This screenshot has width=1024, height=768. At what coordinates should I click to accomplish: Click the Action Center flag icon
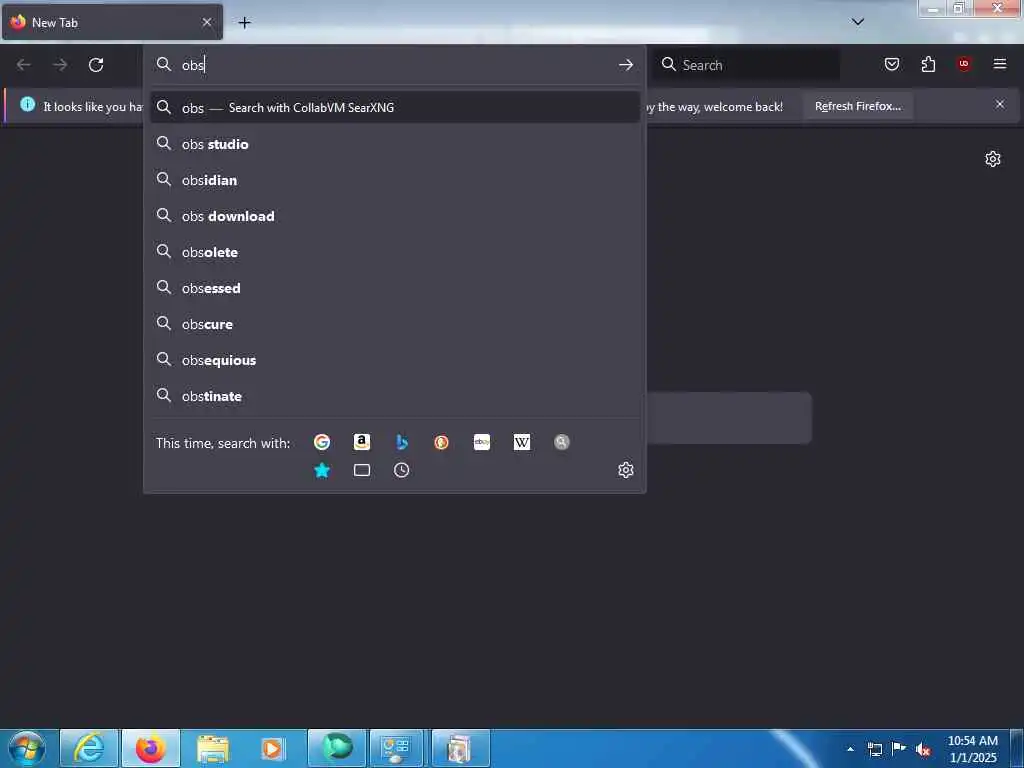coord(899,749)
